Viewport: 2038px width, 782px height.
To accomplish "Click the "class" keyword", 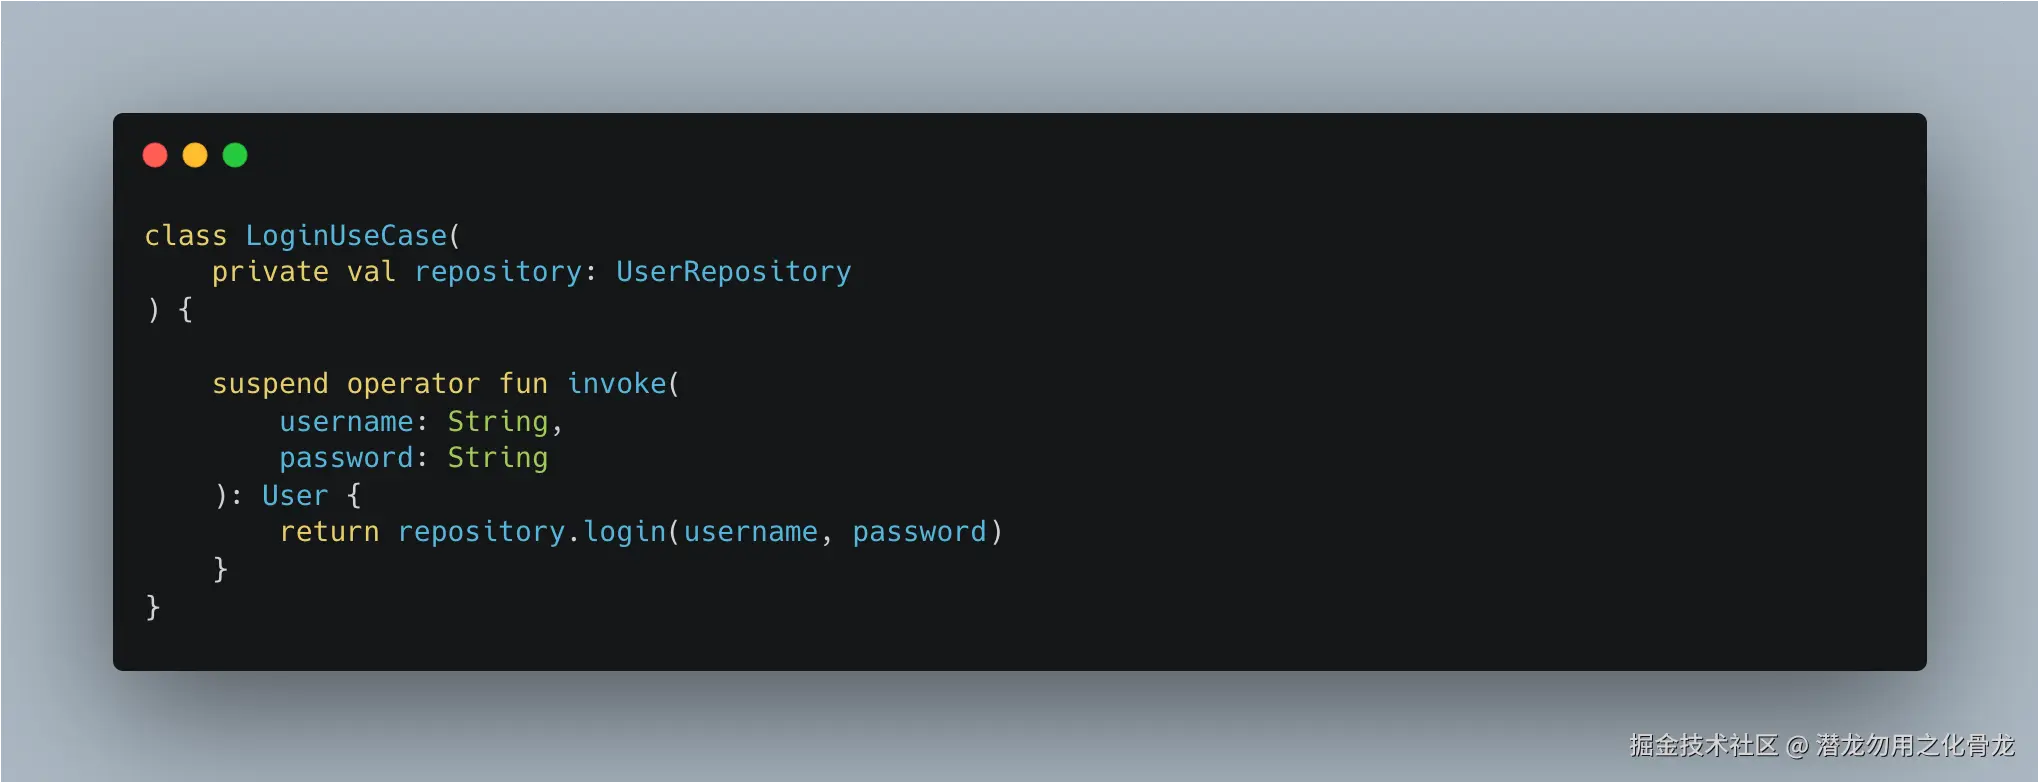I will coord(186,236).
